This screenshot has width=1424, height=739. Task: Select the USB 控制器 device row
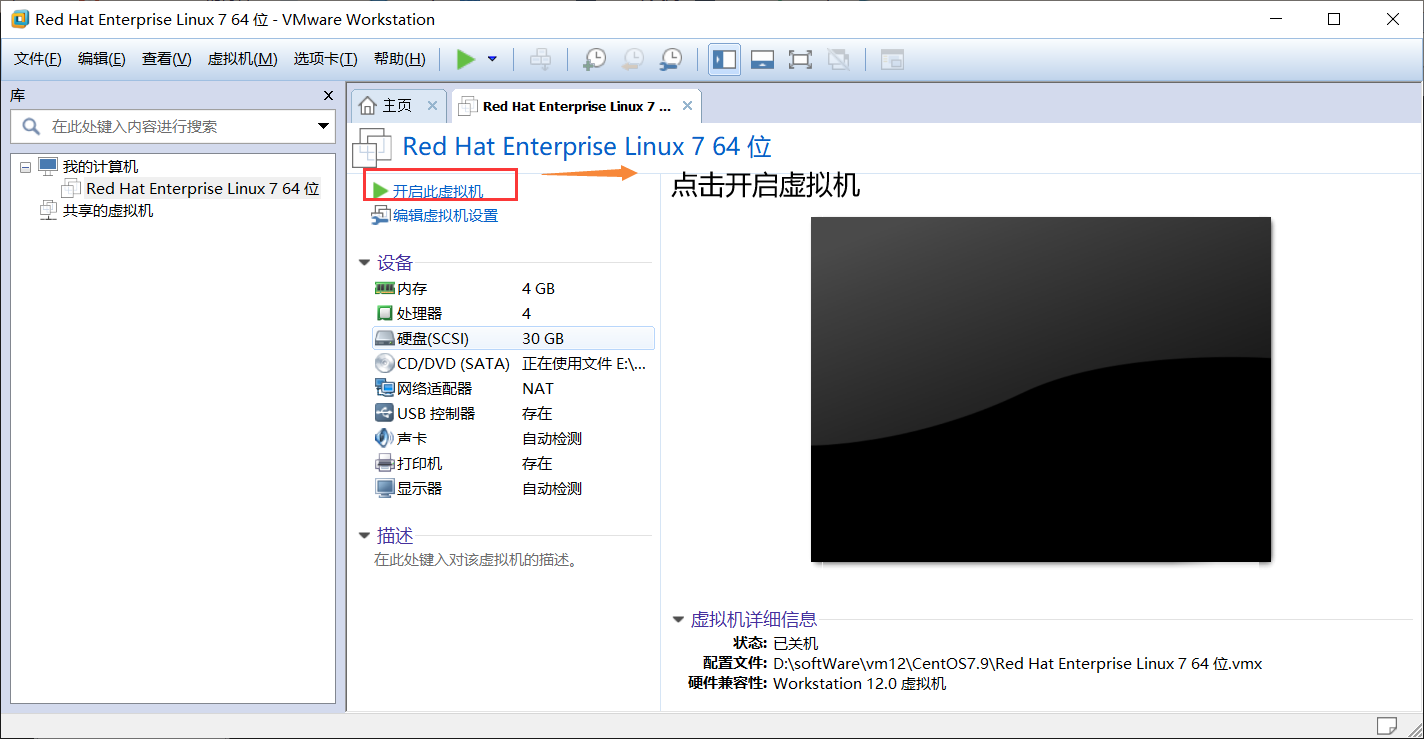(512, 413)
